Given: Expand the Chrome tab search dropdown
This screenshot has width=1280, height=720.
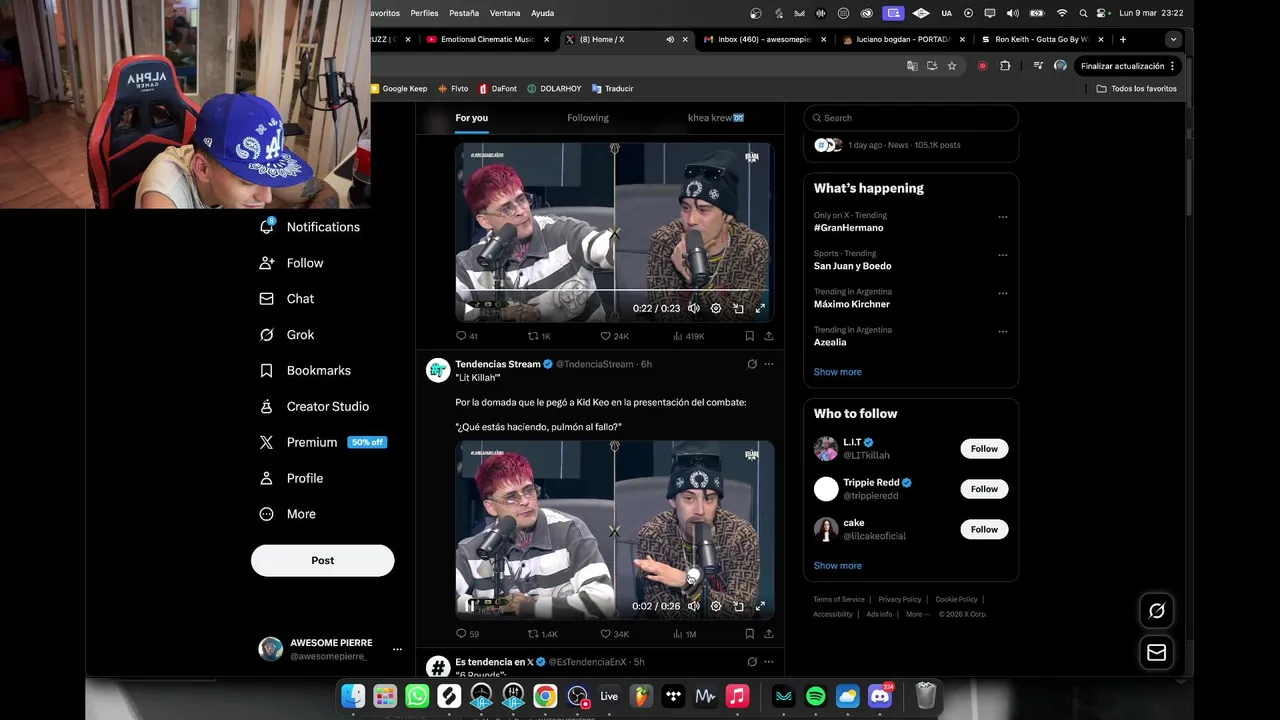Looking at the screenshot, I should coord(1173,40).
